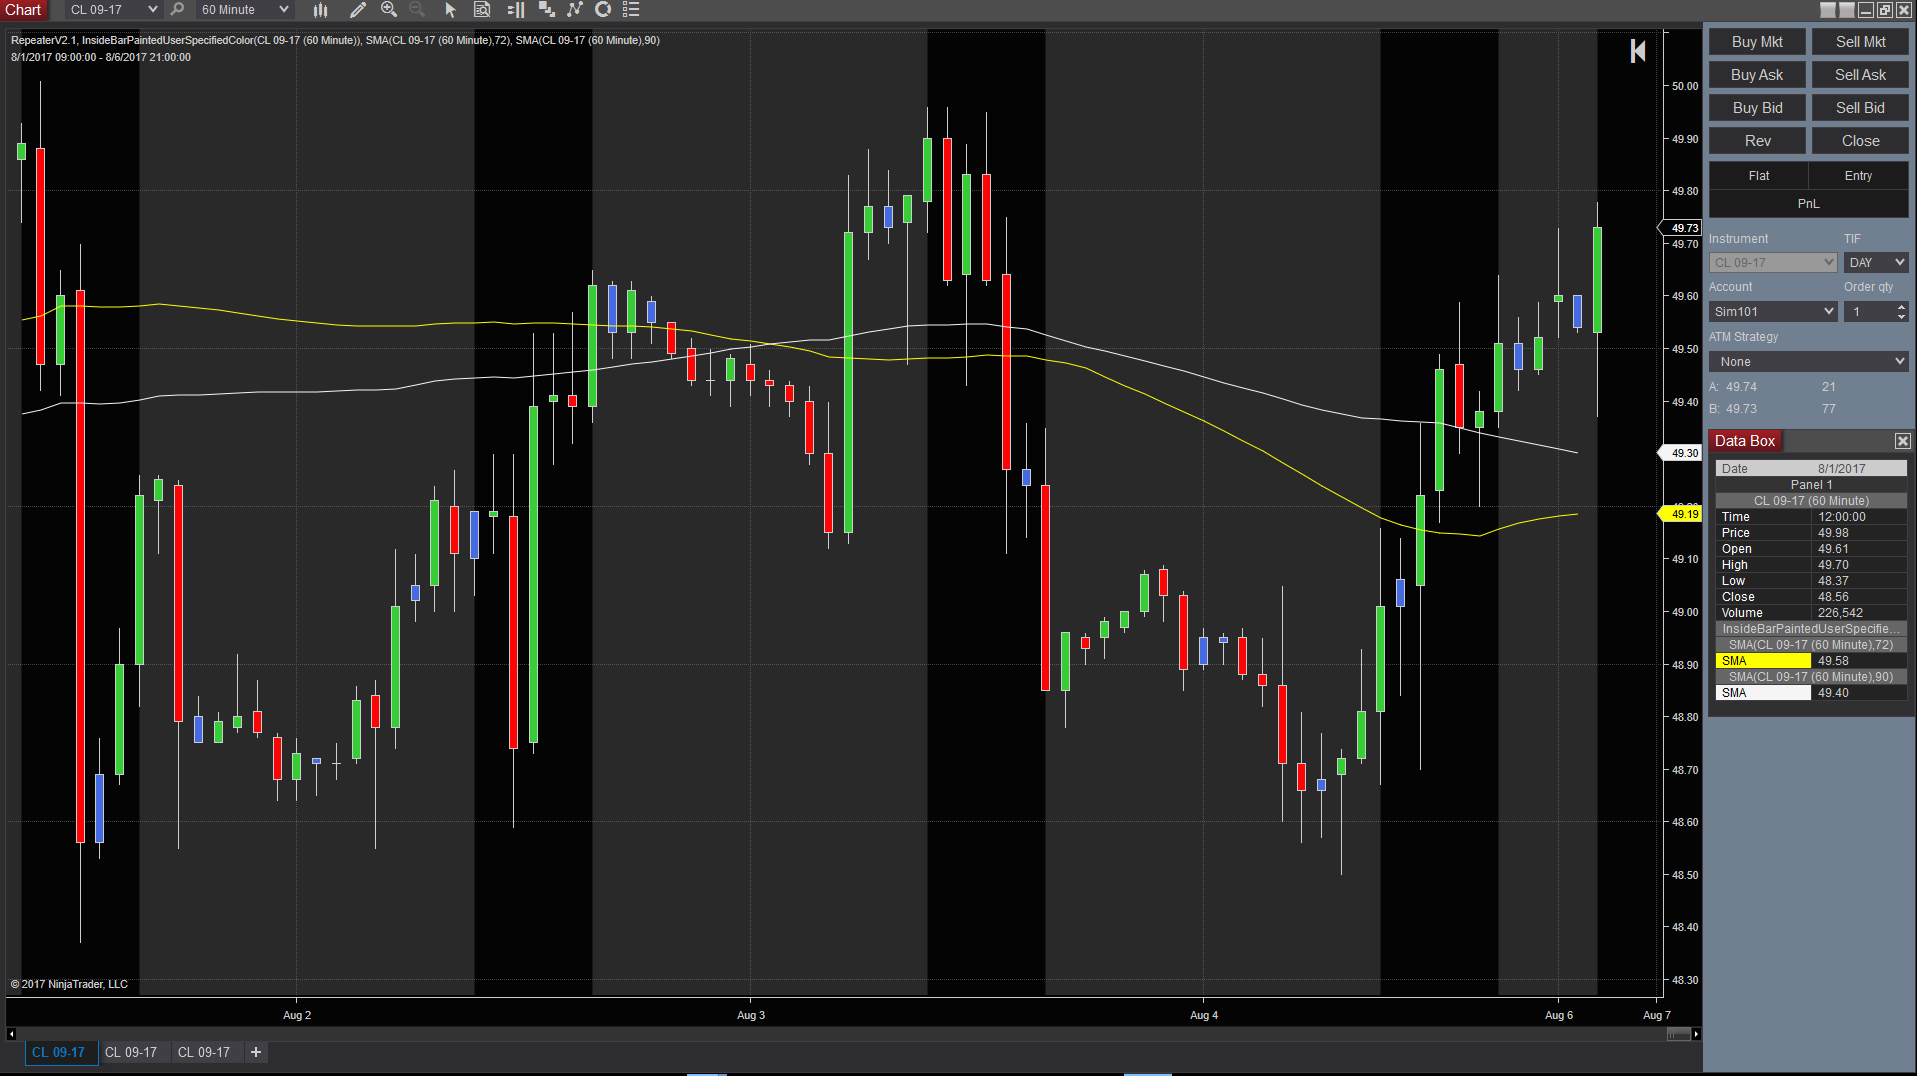Click the Buy Ask button

[x=1757, y=75]
